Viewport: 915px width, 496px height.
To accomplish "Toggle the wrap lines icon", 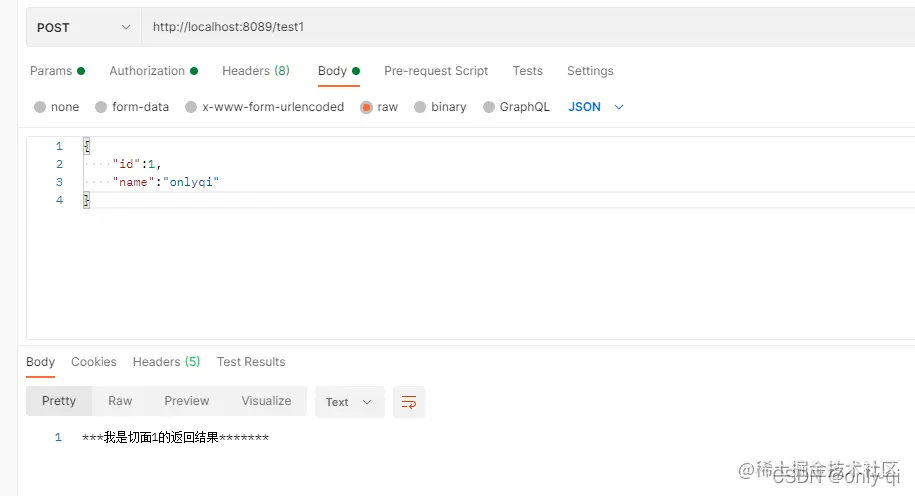I will [x=409, y=402].
